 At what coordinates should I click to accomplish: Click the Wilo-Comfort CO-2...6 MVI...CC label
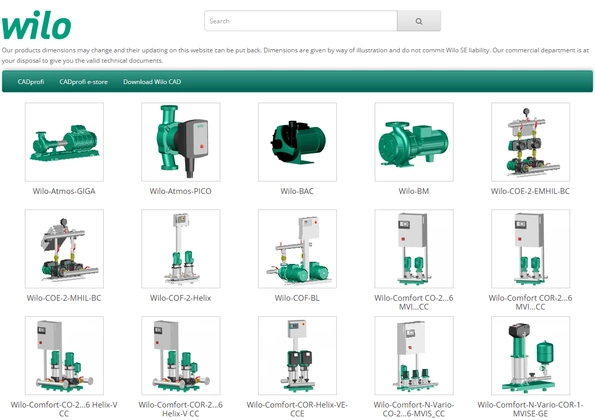pos(414,302)
